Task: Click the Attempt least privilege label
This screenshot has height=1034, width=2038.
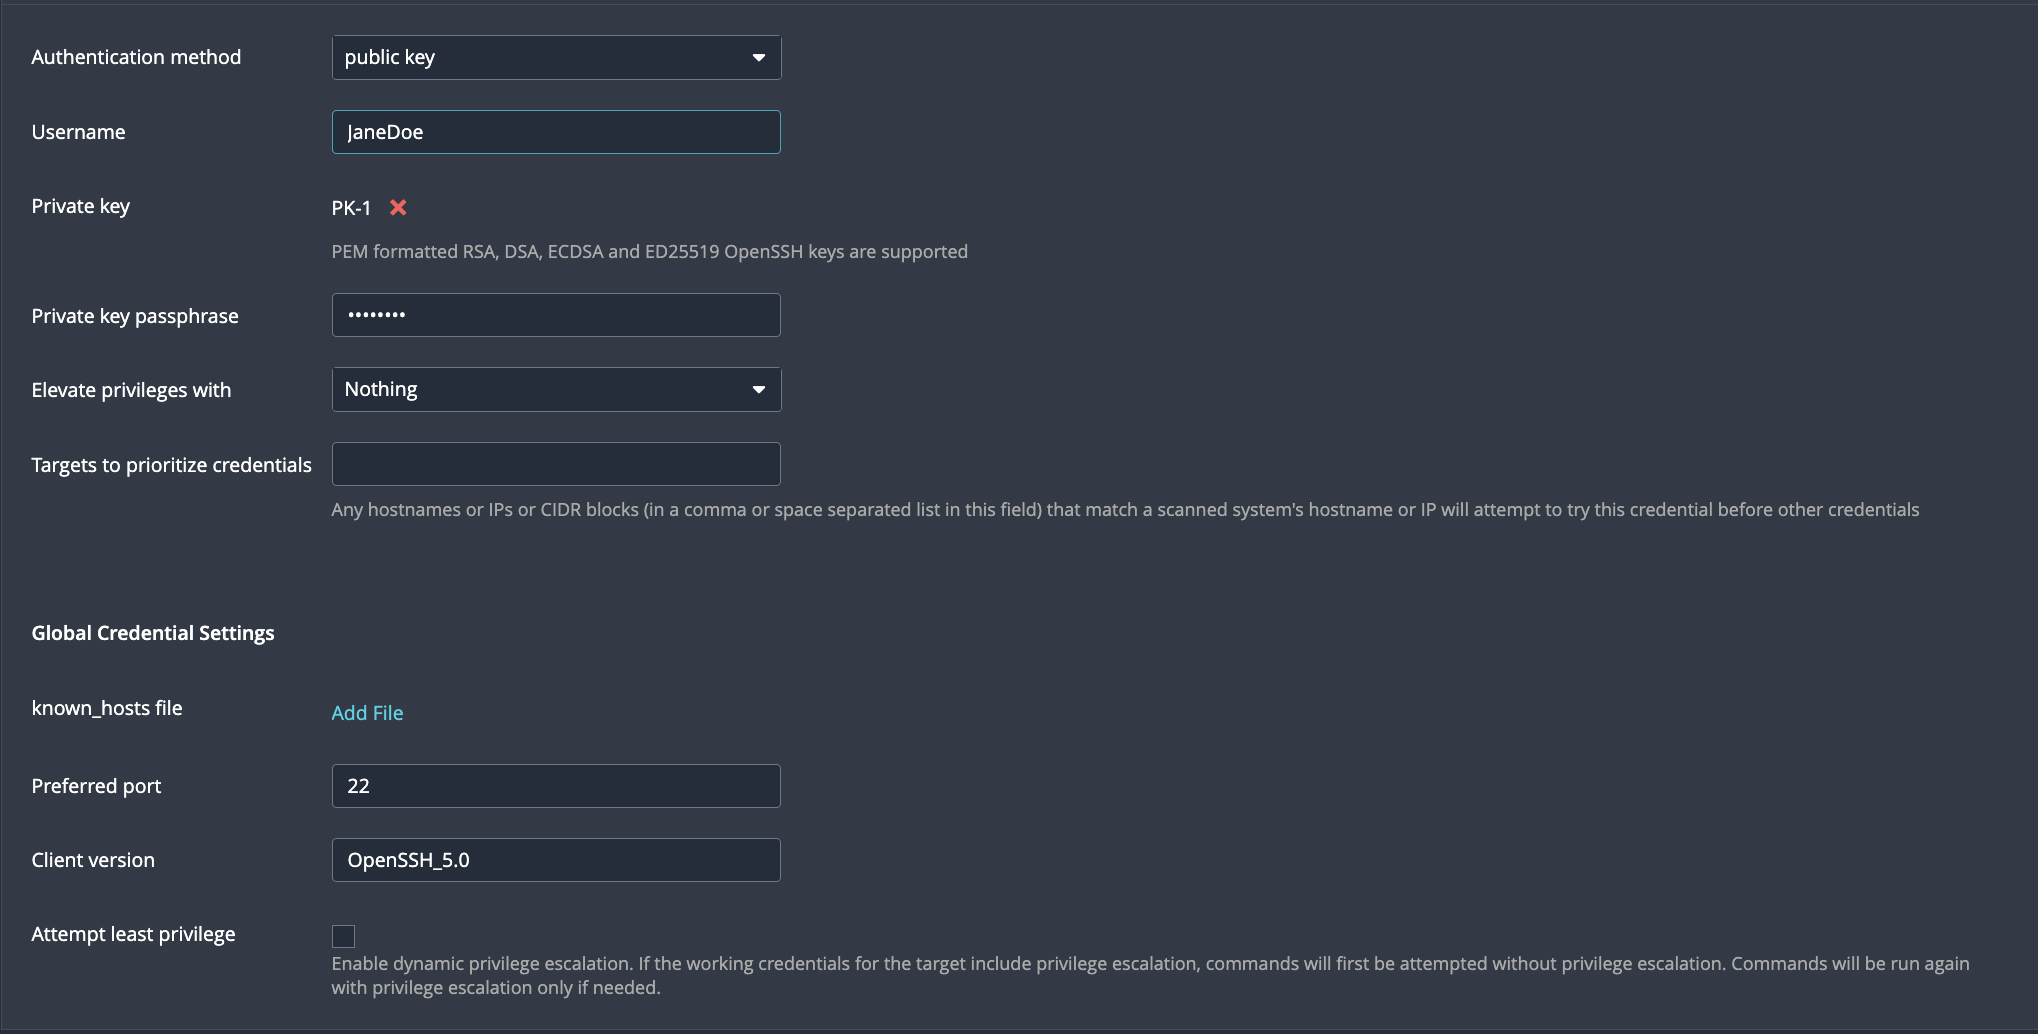Action: click(133, 933)
